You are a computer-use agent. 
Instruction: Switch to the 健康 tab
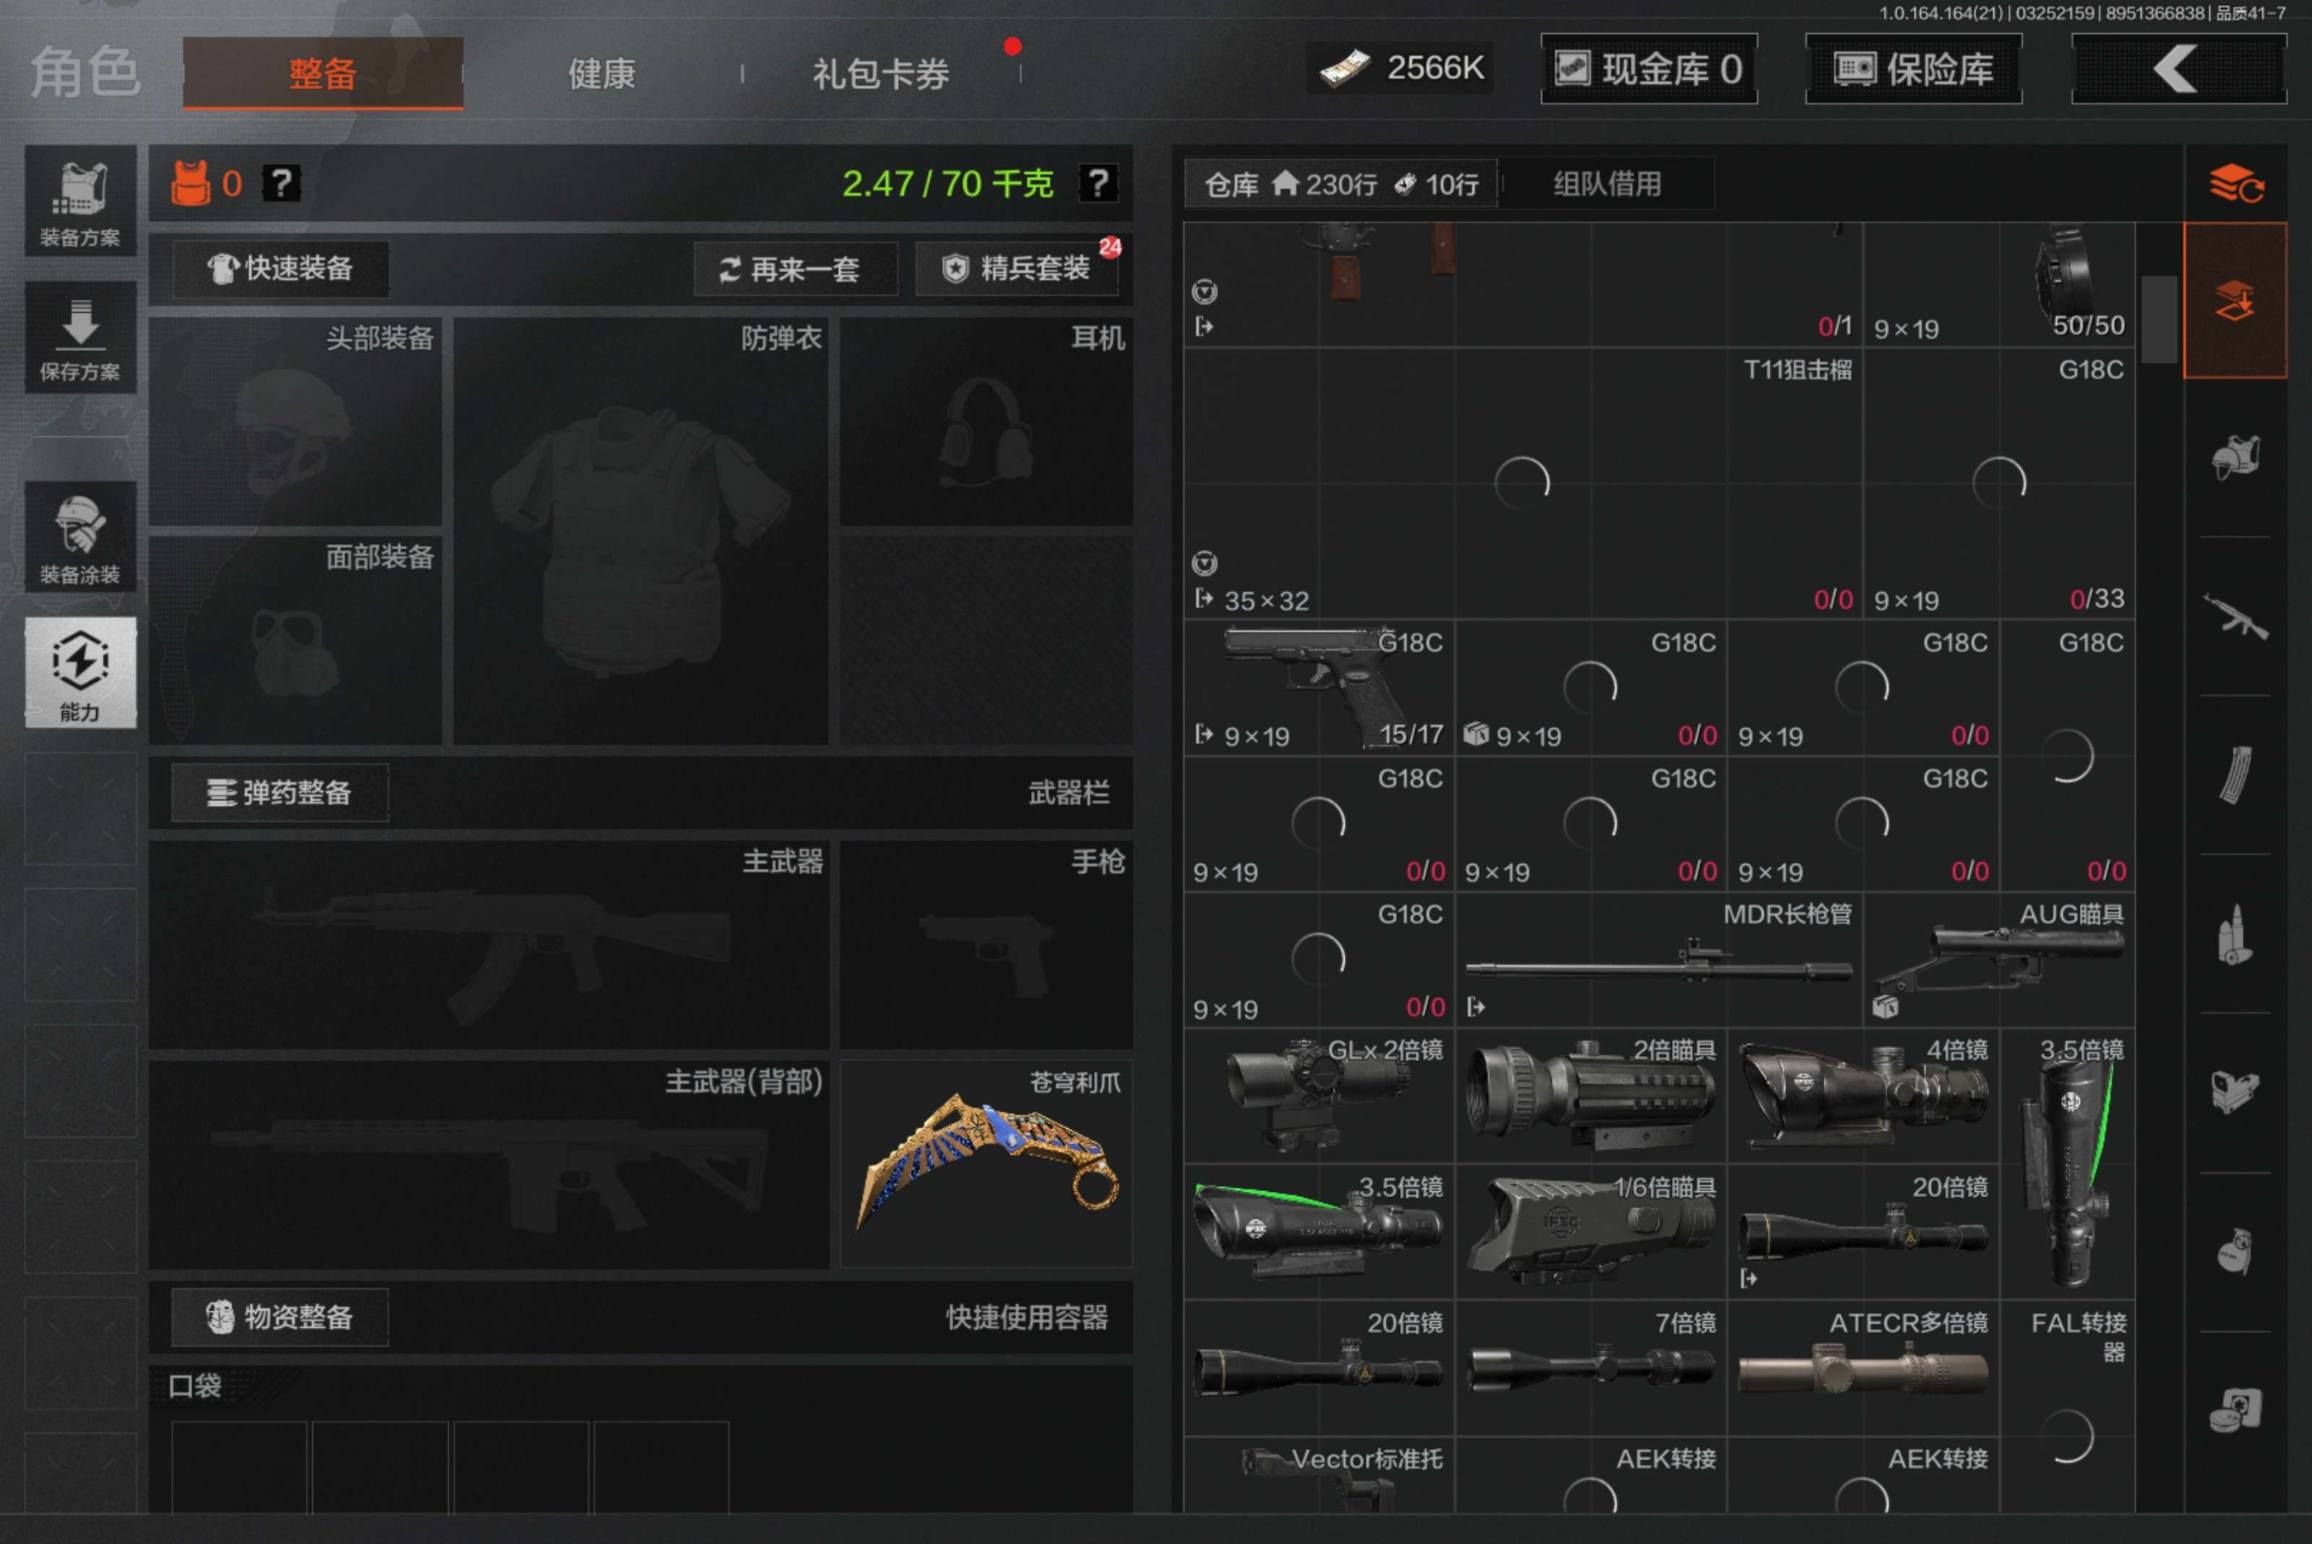point(601,73)
